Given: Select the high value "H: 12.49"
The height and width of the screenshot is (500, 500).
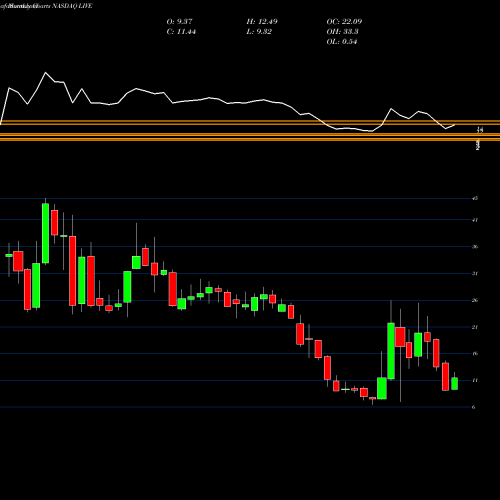Looking at the screenshot, I should pyautogui.click(x=262, y=22).
